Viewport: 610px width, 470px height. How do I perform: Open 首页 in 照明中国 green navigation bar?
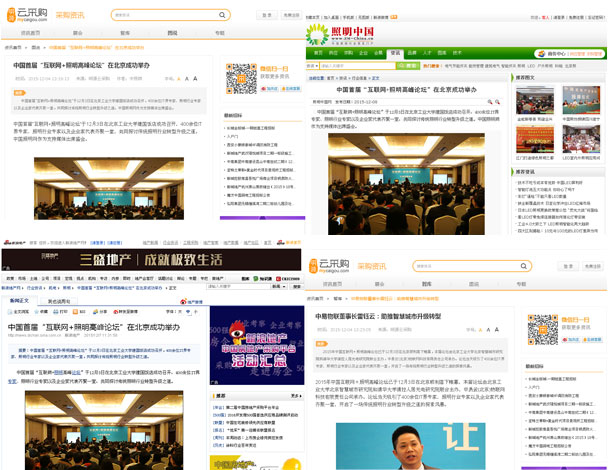(x=318, y=53)
